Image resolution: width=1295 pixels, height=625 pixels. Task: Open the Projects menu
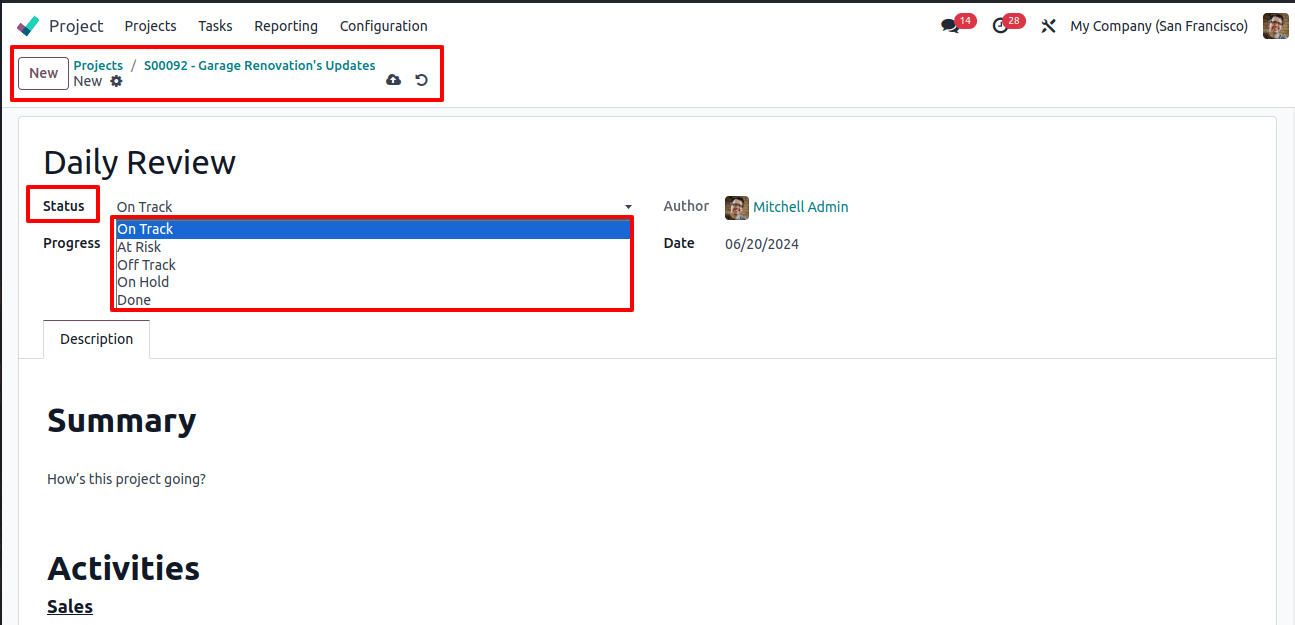coord(150,26)
